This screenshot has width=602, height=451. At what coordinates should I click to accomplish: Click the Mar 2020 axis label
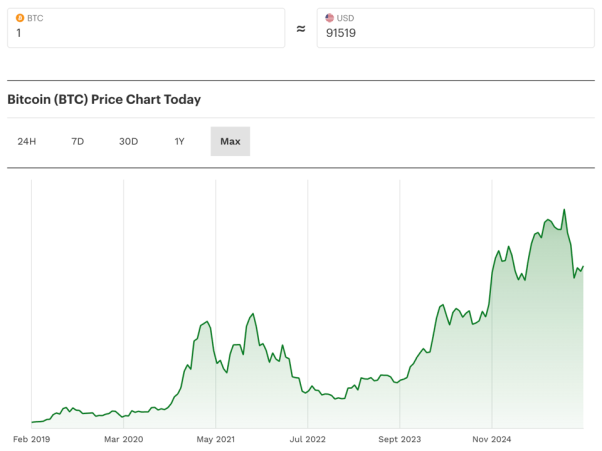[124, 438]
